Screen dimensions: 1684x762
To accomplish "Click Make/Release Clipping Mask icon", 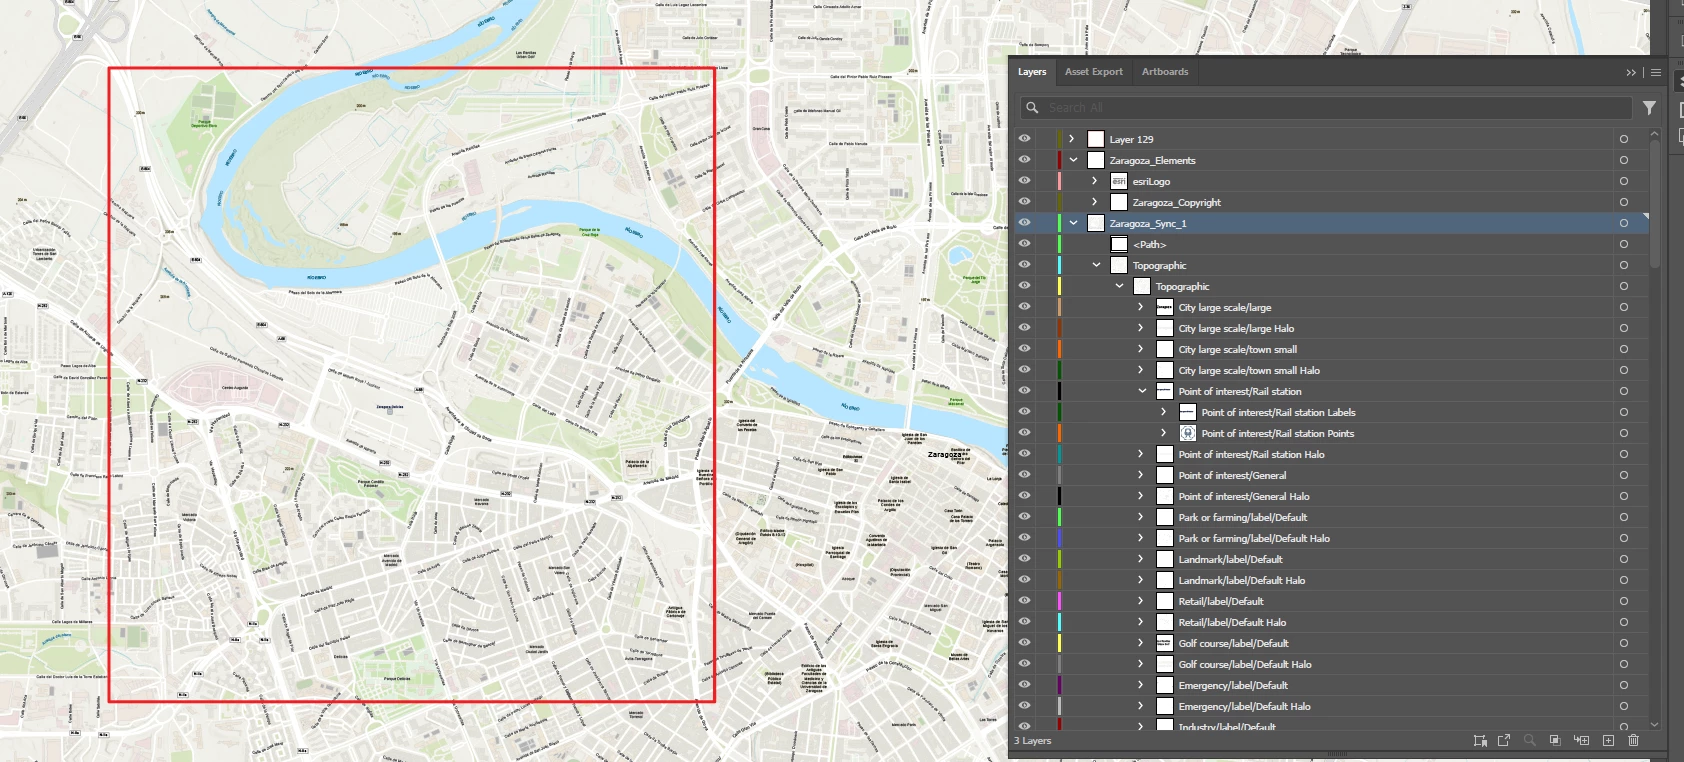I will pos(1555,740).
